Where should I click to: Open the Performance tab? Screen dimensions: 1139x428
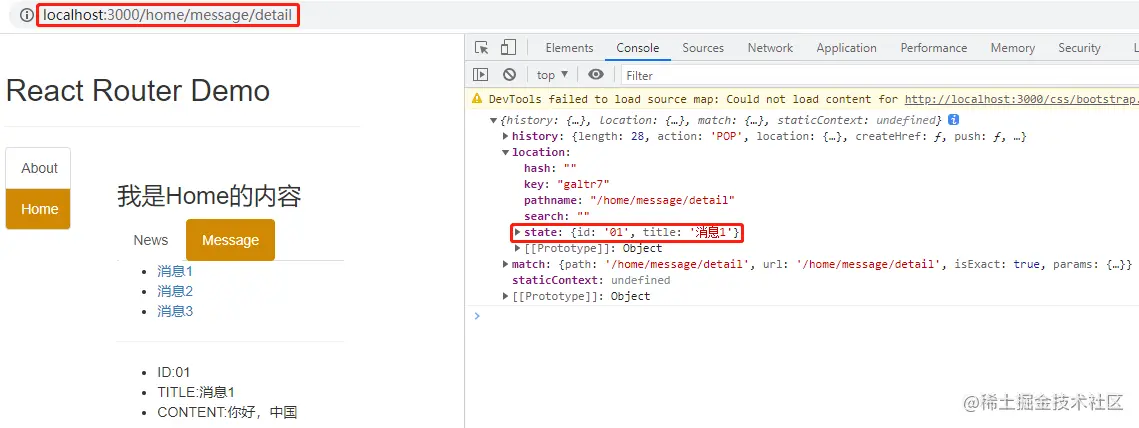[x=933, y=48]
